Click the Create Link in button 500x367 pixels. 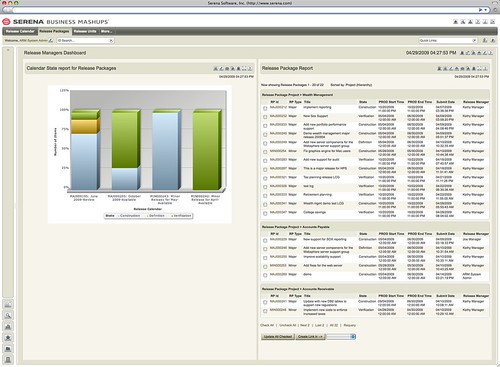point(310,337)
